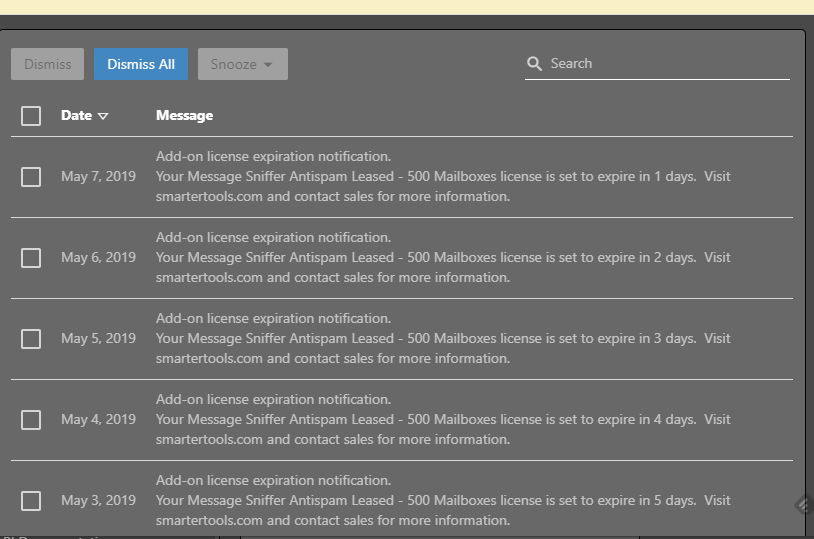Image resolution: width=814 pixels, height=539 pixels.
Task: Open the notification expiring in 2 days
Action: click(442, 258)
